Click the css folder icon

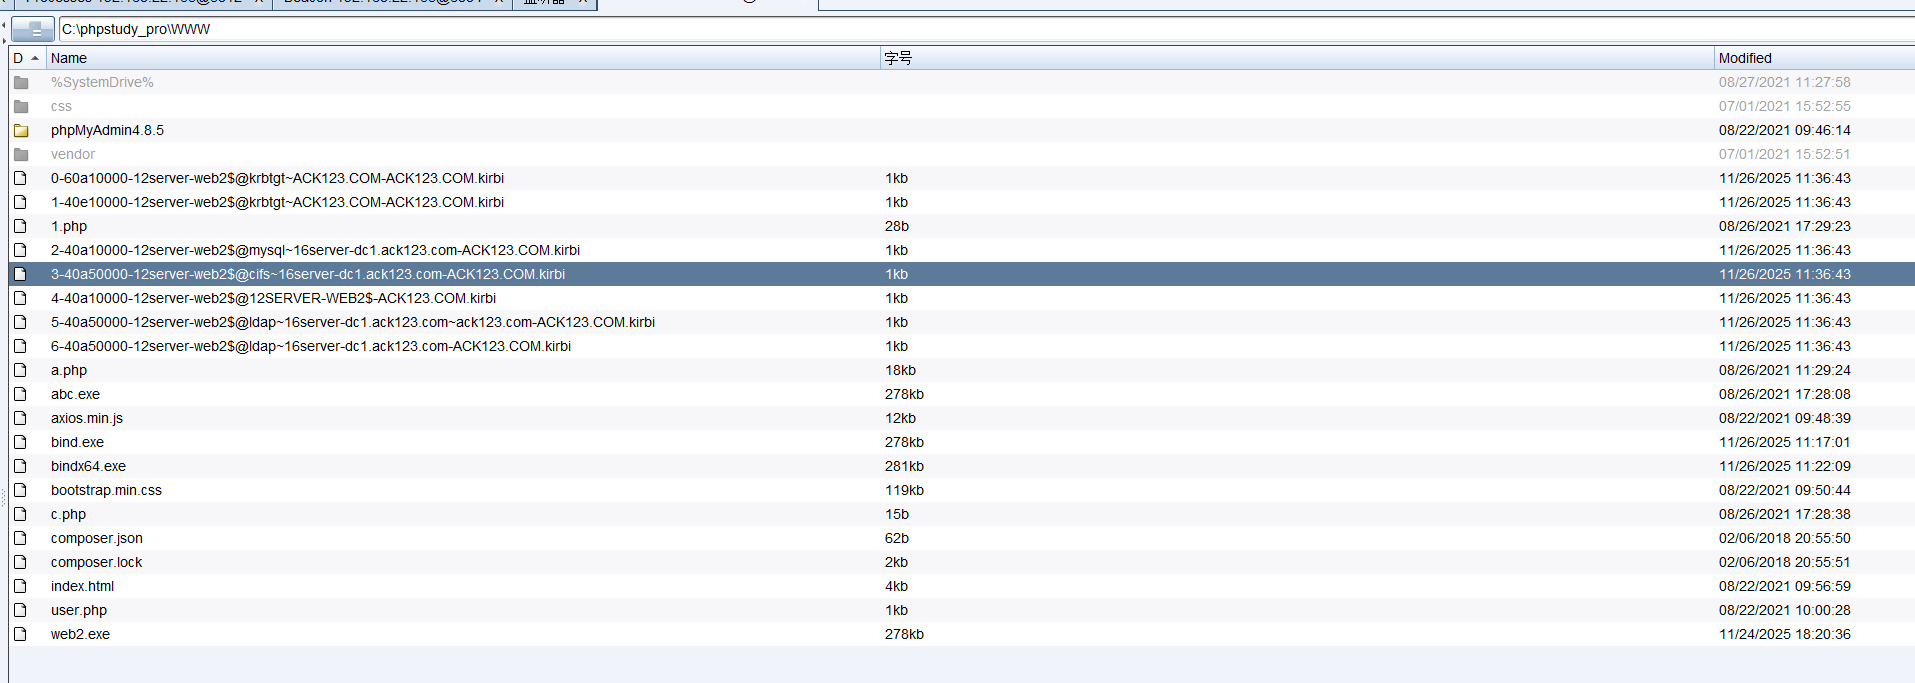click(21, 107)
